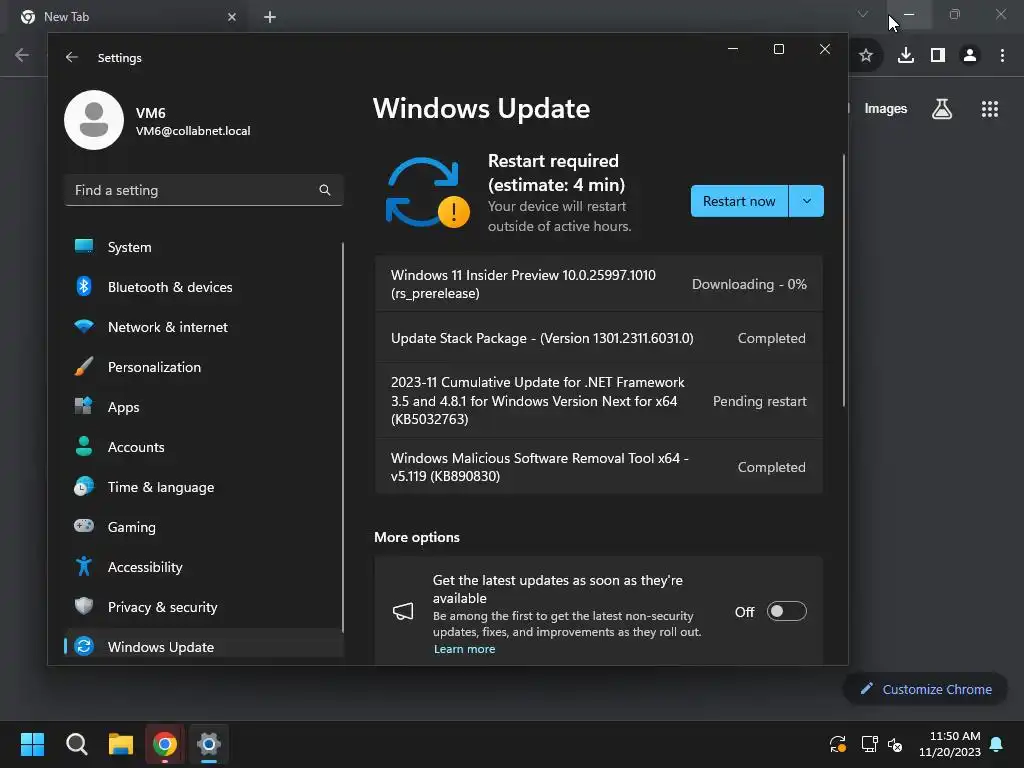Open Network & internet settings
The width and height of the screenshot is (1024, 768).
(x=203, y=327)
